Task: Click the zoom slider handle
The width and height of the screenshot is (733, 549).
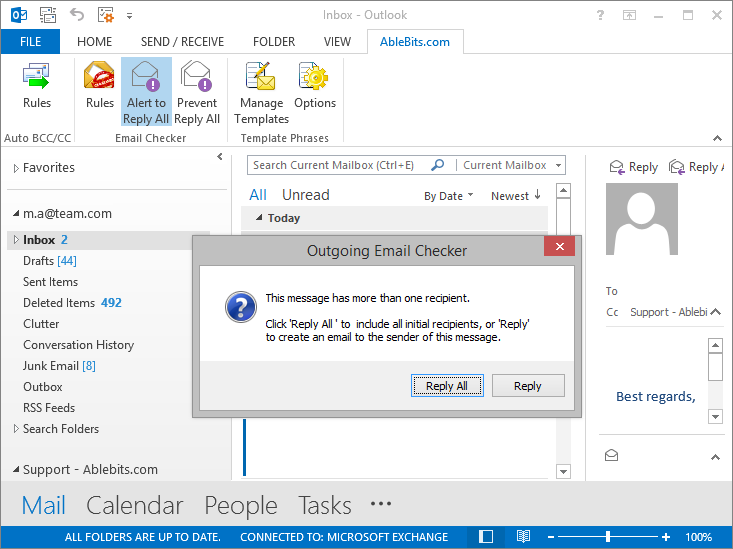Action: 608,536
